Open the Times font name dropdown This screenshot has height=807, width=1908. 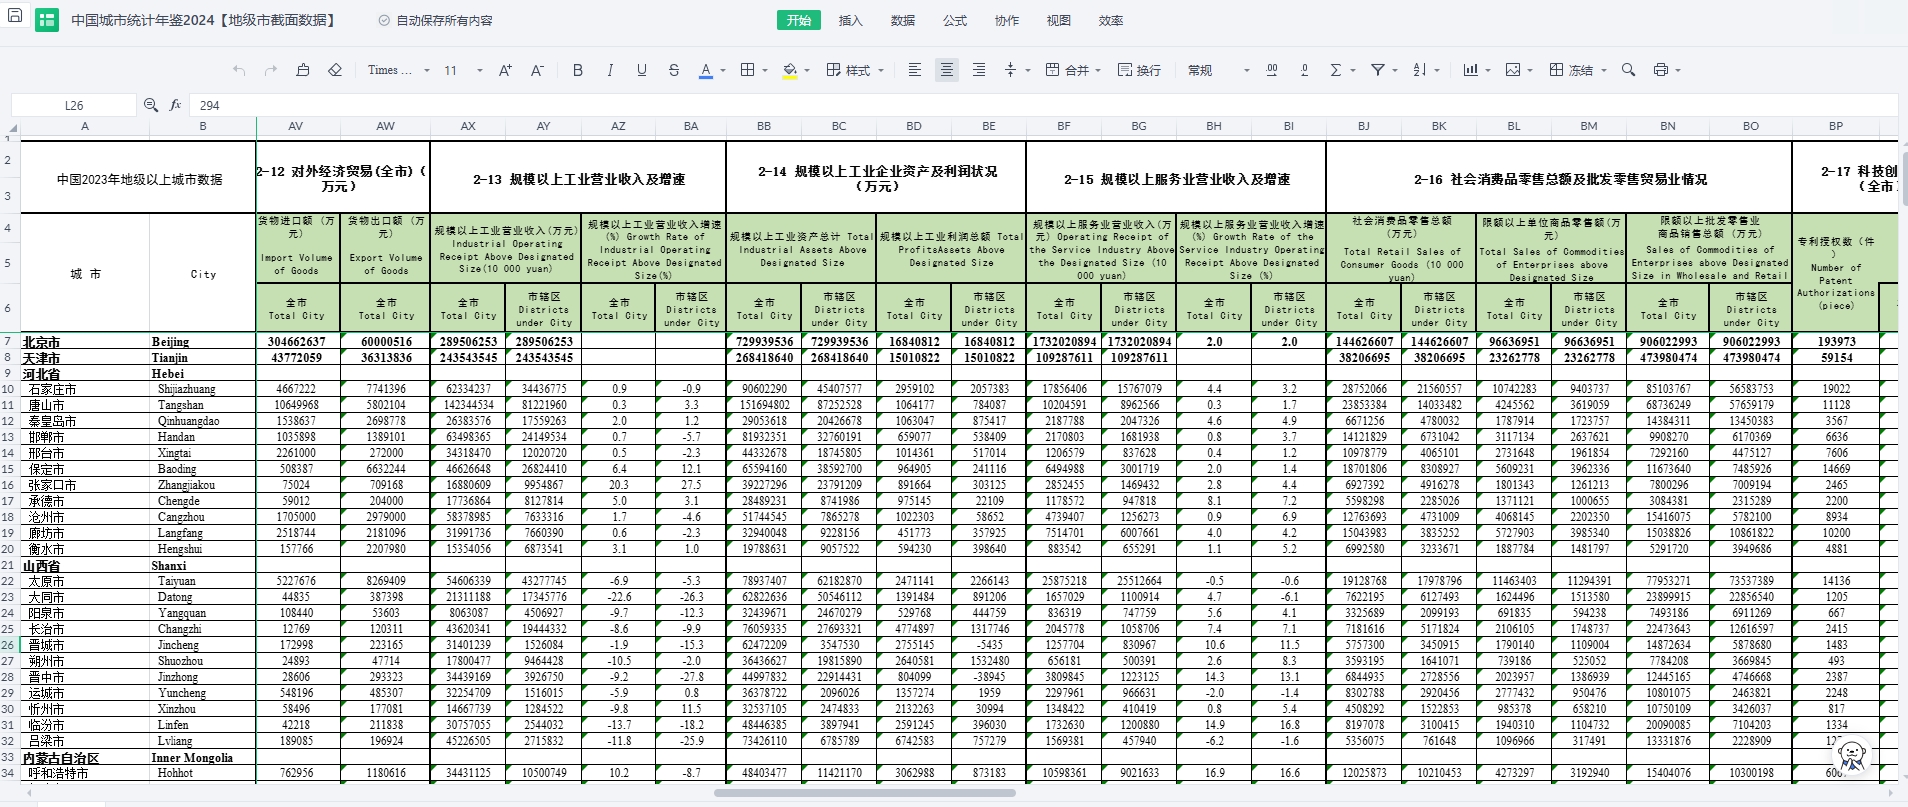point(399,70)
